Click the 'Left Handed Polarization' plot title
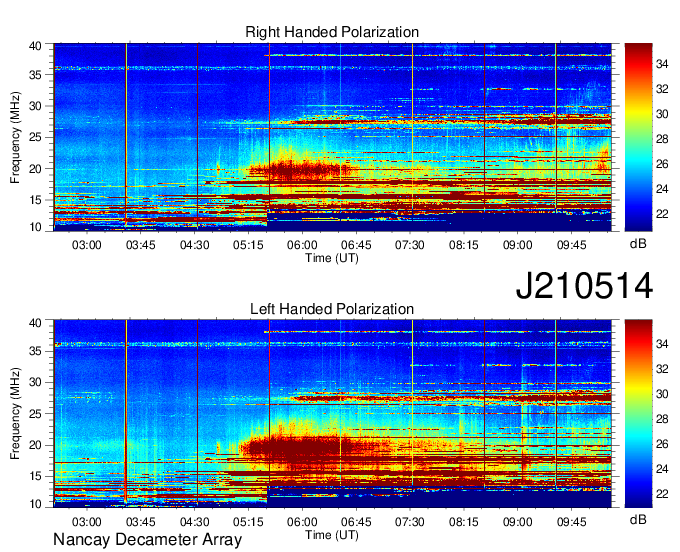 click(332, 309)
